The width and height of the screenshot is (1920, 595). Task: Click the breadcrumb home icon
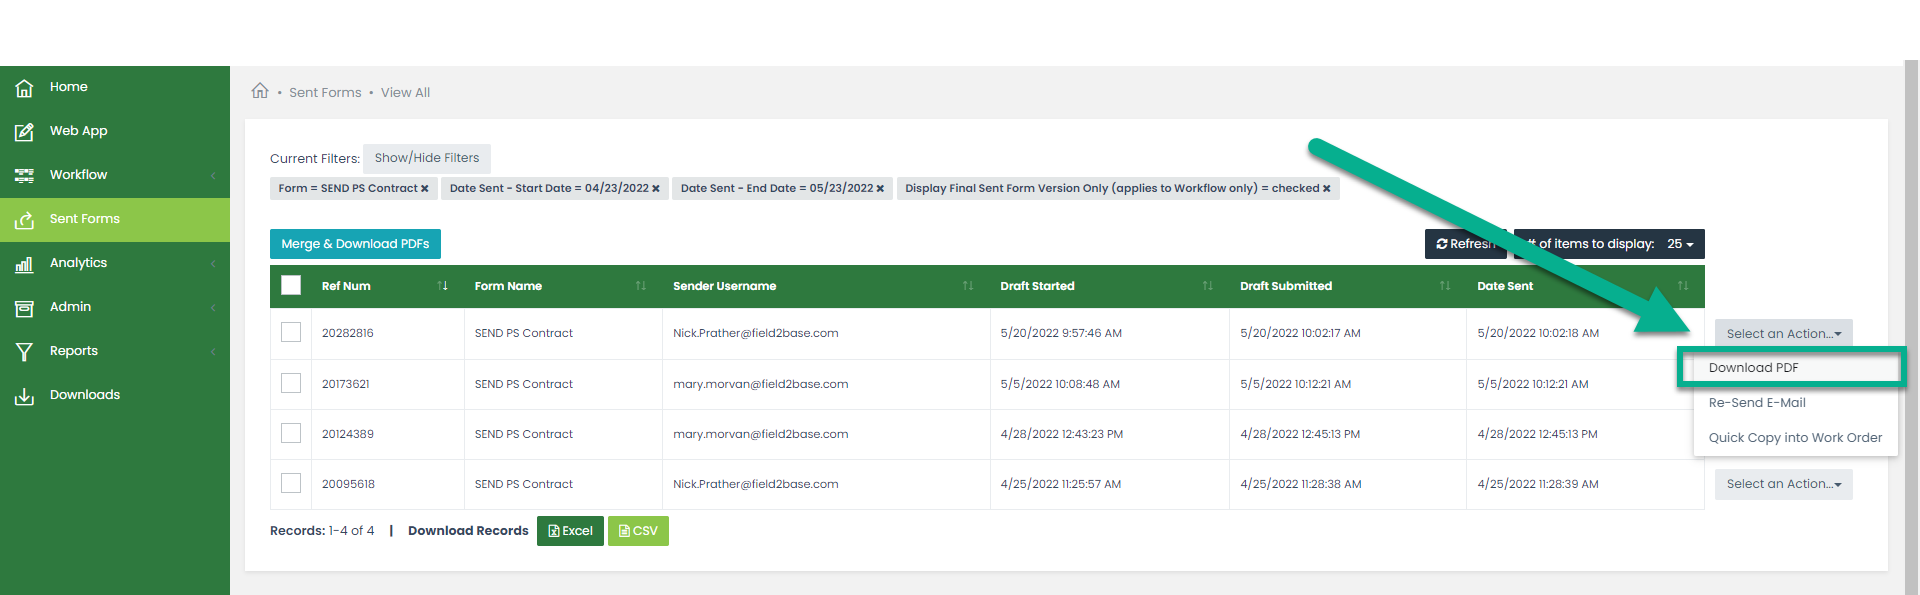click(x=260, y=91)
